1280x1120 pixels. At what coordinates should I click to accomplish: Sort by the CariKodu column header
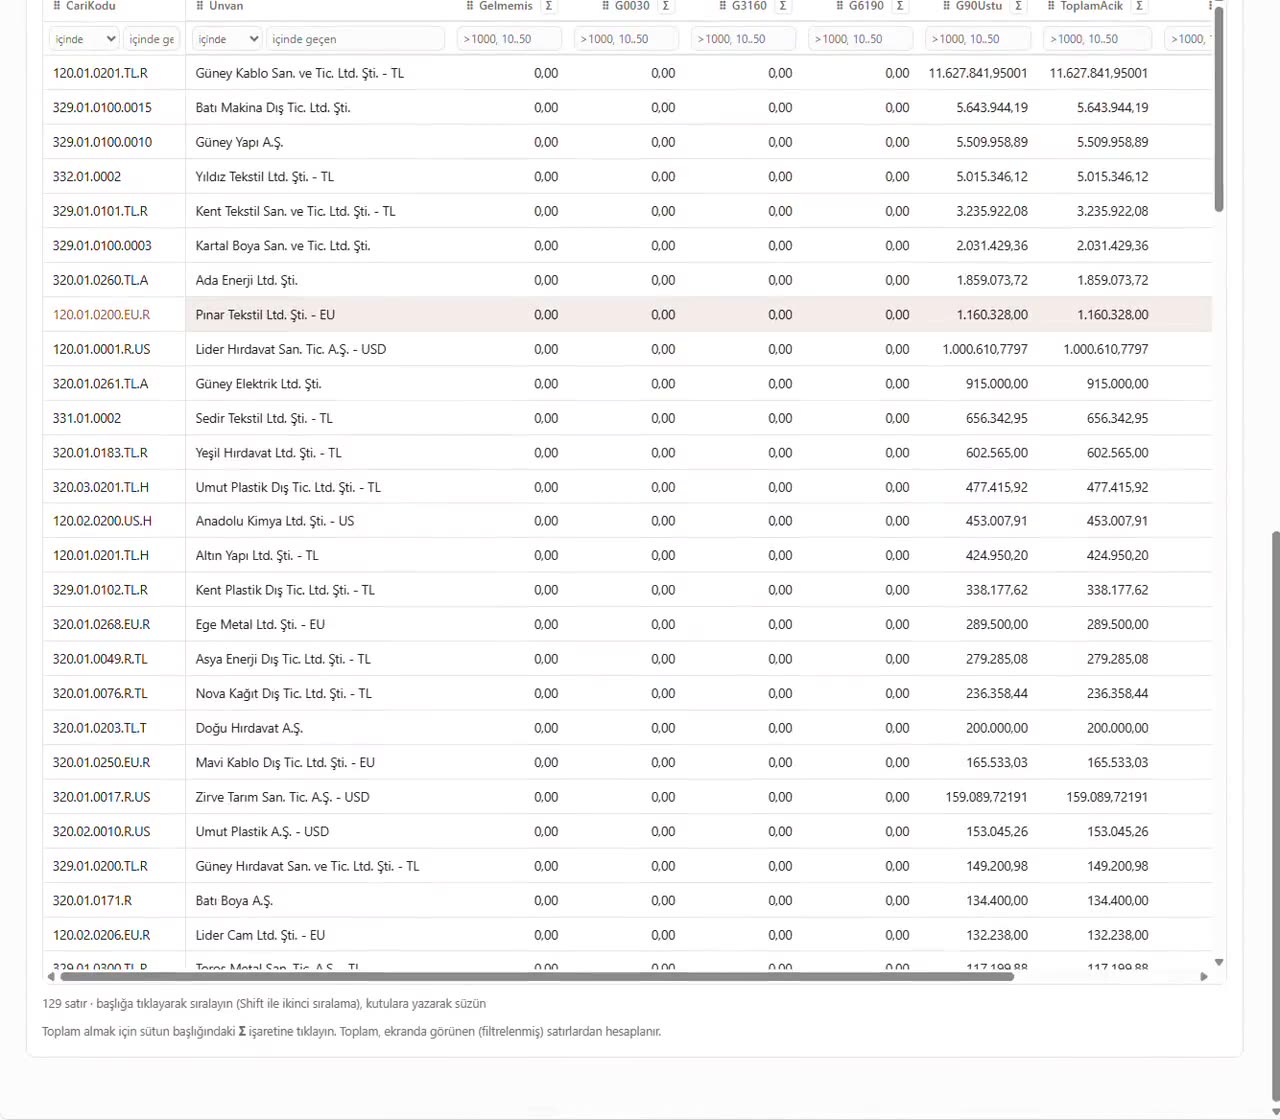coord(91,6)
